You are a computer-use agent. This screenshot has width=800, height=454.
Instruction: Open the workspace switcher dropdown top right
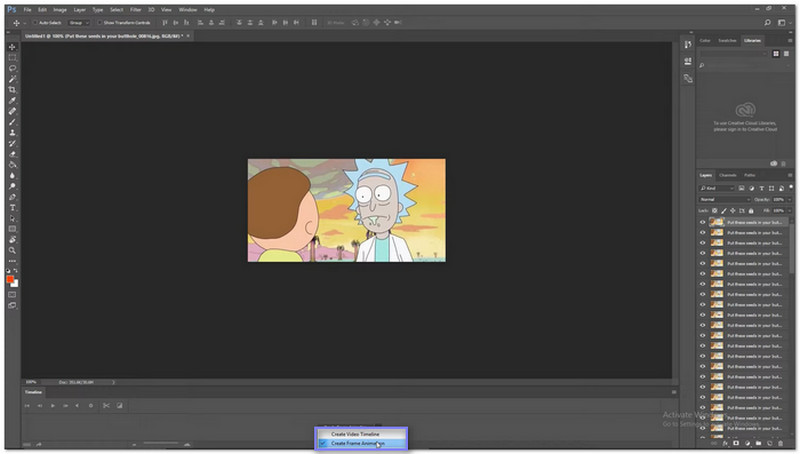click(783, 22)
